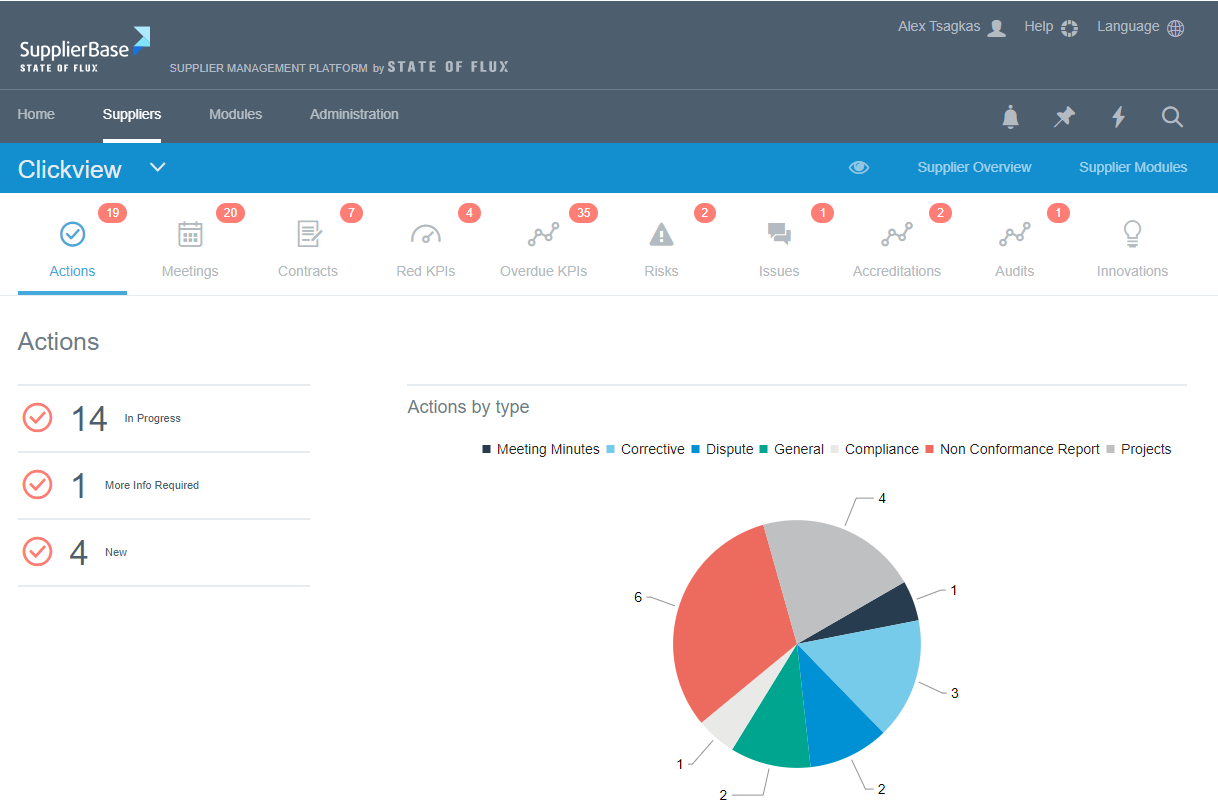1218x807 pixels.
Task: Click the Red KPIs gauge icon
Action: tap(425, 234)
